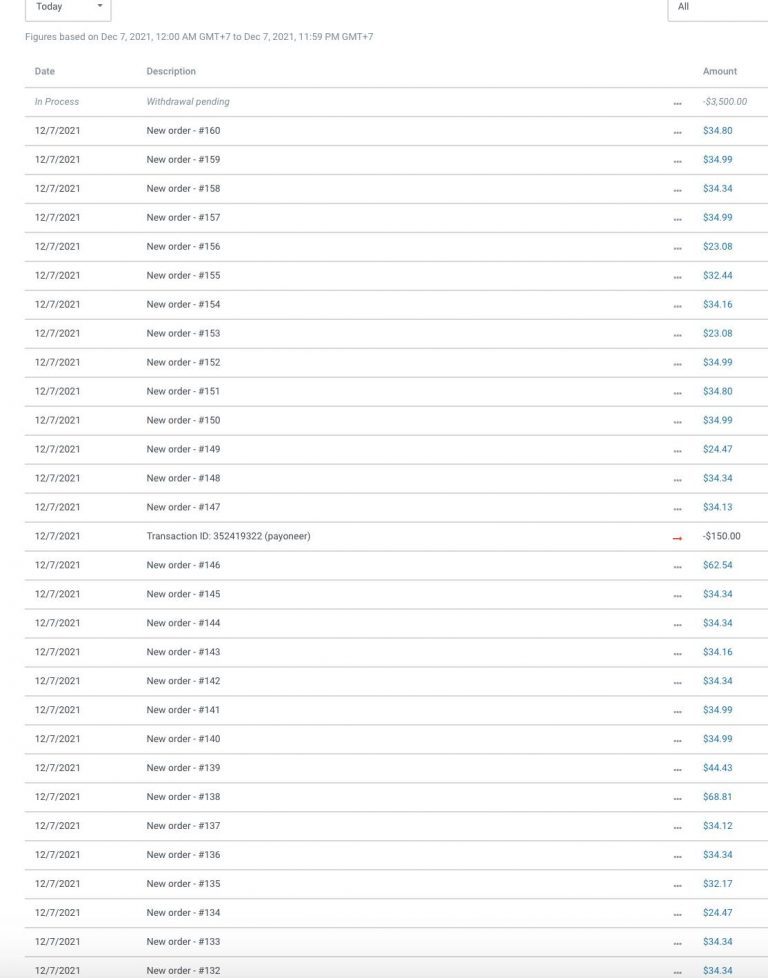Viewport: 768px width, 978px height.
Task: Select the Date column header
Action: tap(45, 71)
